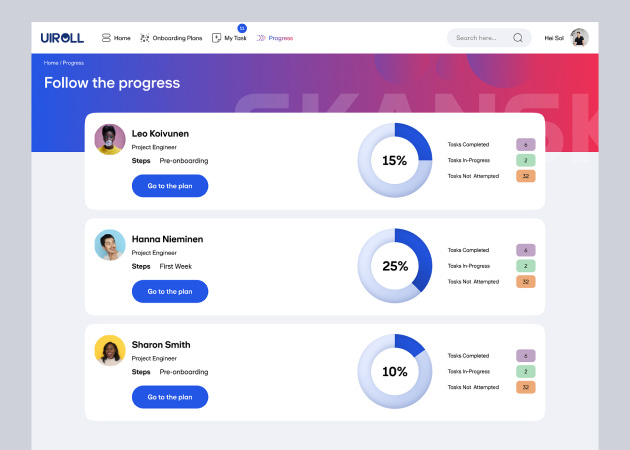Click the My Task notification badge
This screenshot has height=450, width=630.
[x=241, y=28]
